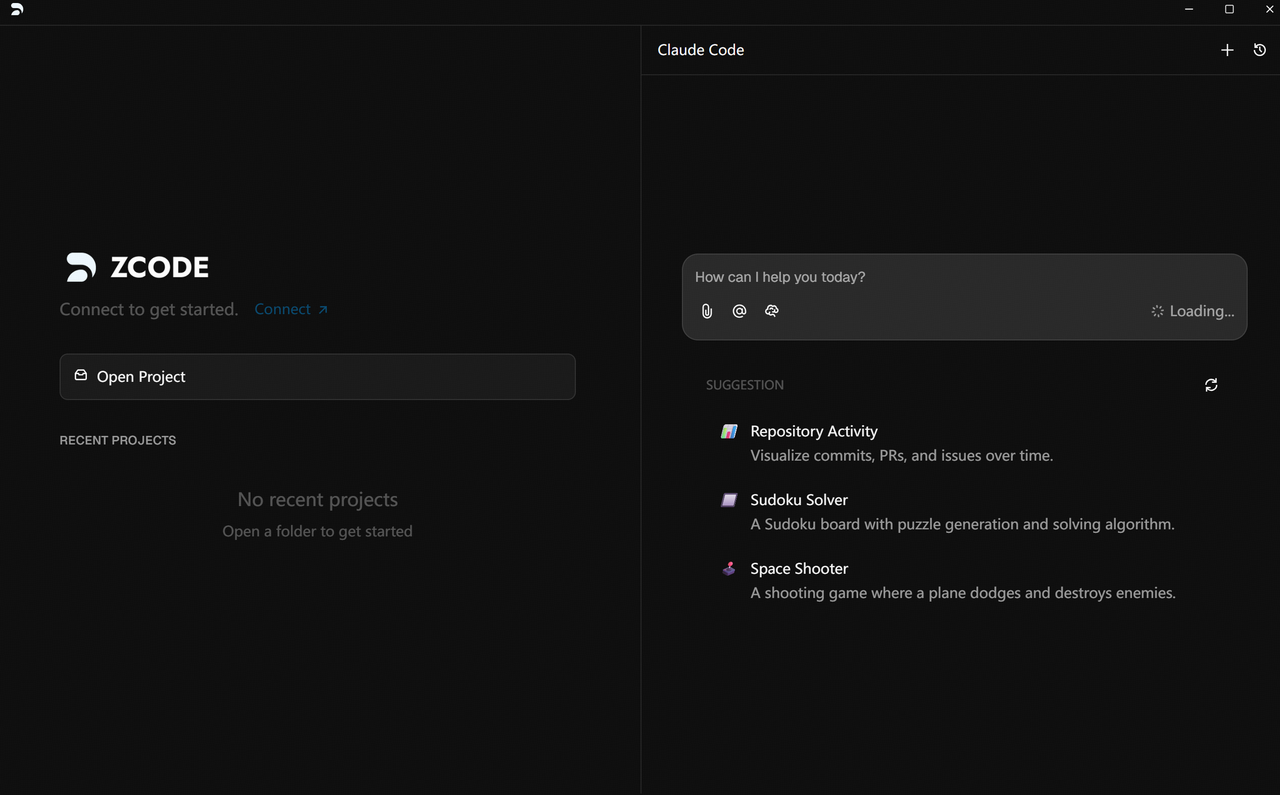Click the Sudoku Solver board icon
The height and width of the screenshot is (795, 1280).
(729, 500)
